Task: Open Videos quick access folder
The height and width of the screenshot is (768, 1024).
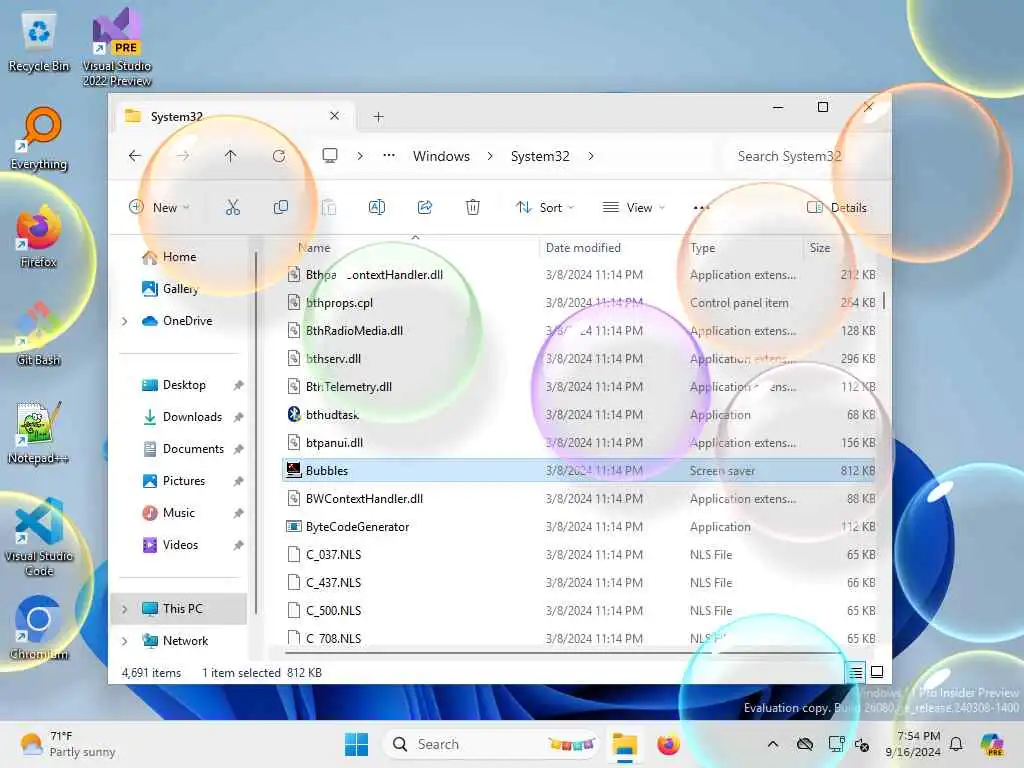Action: (170, 545)
